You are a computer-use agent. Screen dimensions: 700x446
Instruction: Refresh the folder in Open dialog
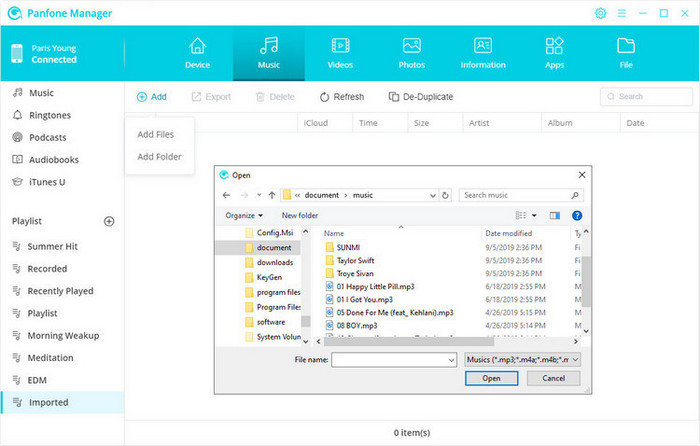[x=445, y=196]
